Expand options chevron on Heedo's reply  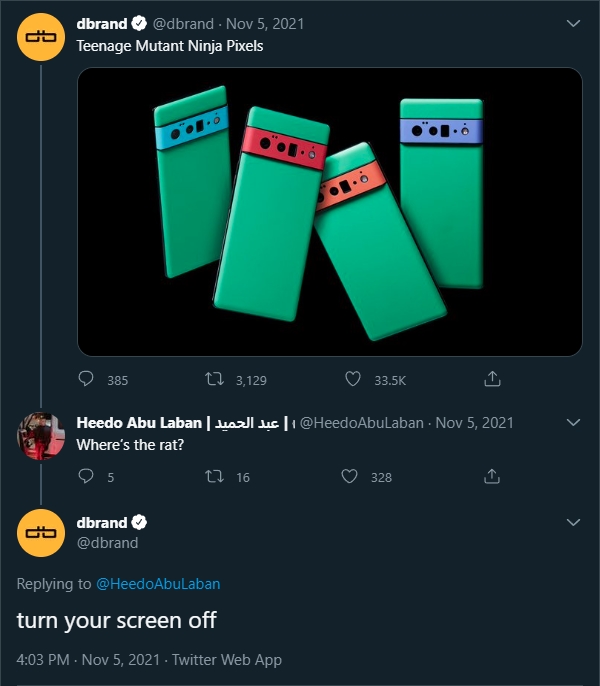573,423
